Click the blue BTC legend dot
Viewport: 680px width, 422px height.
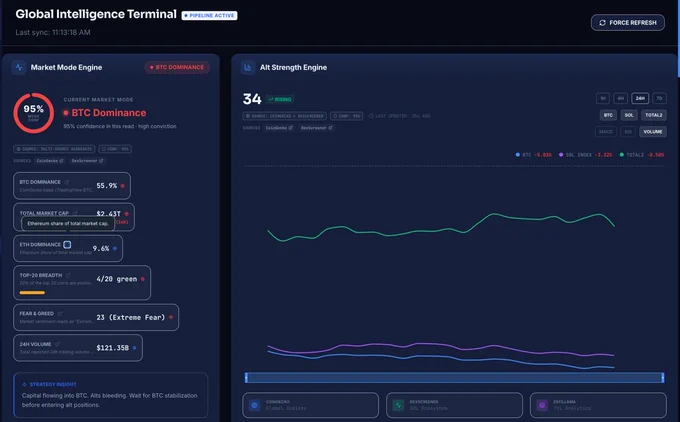517,154
